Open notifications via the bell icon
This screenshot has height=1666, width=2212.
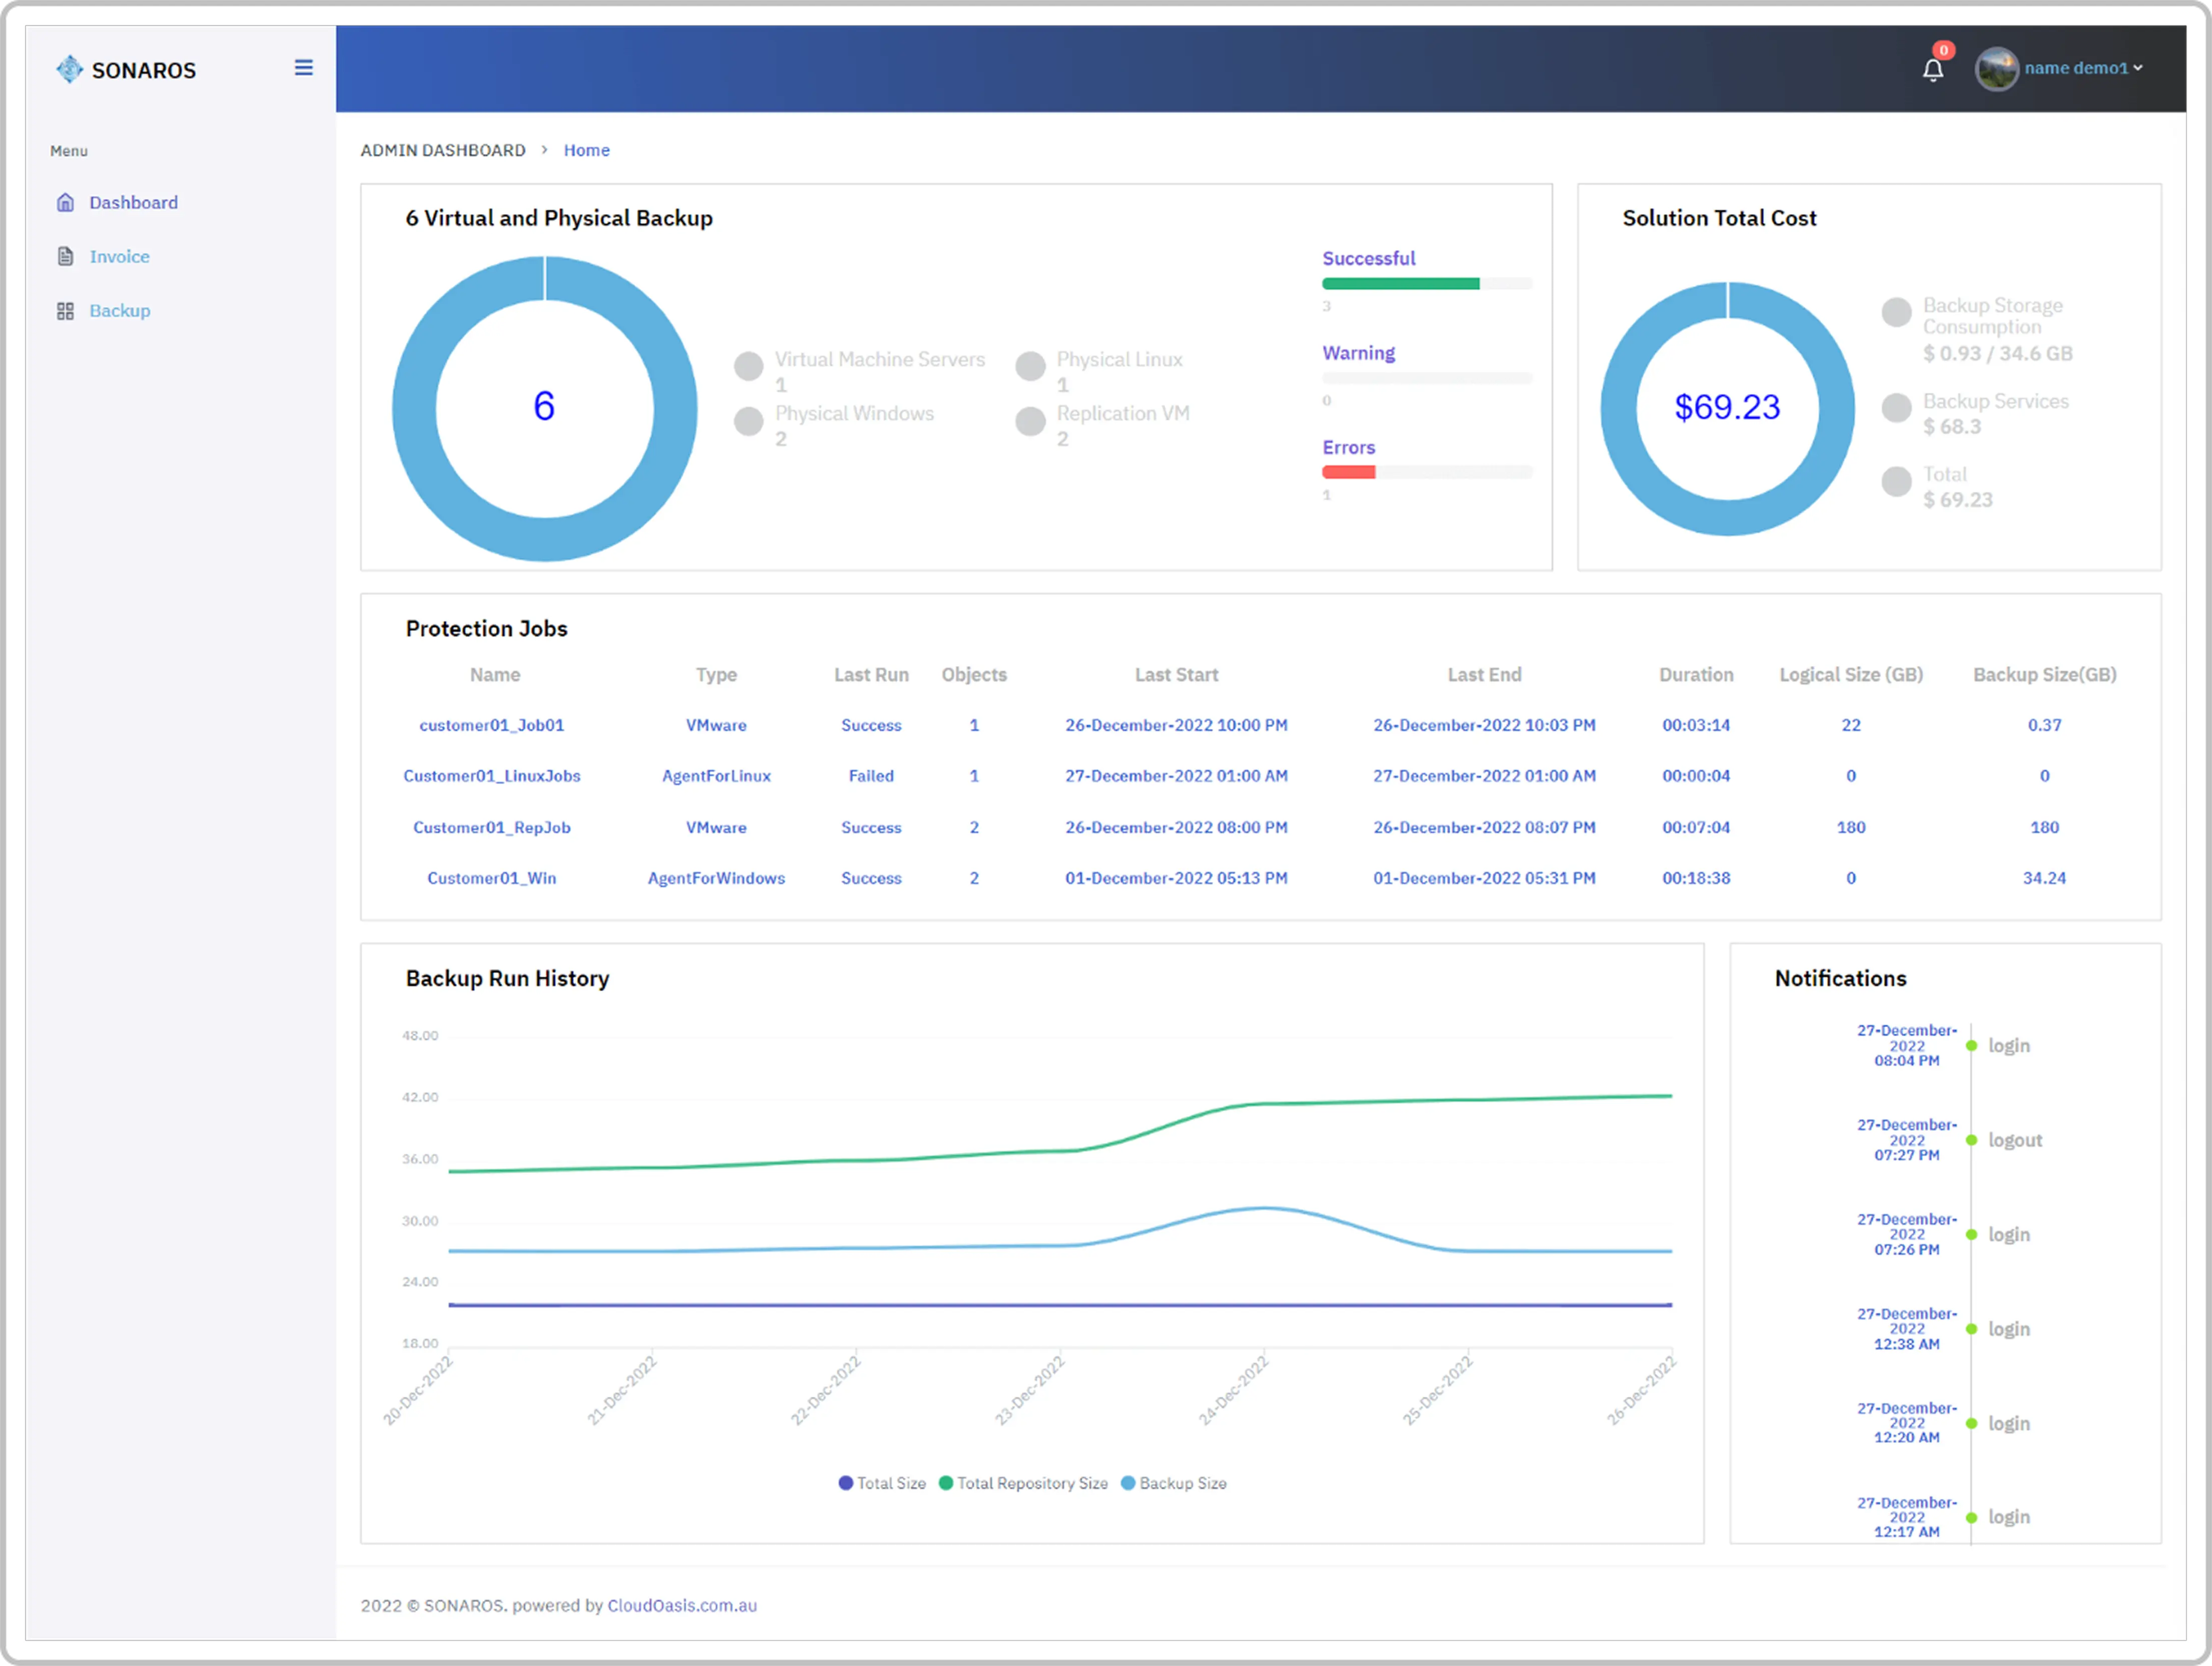tap(1933, 69)
